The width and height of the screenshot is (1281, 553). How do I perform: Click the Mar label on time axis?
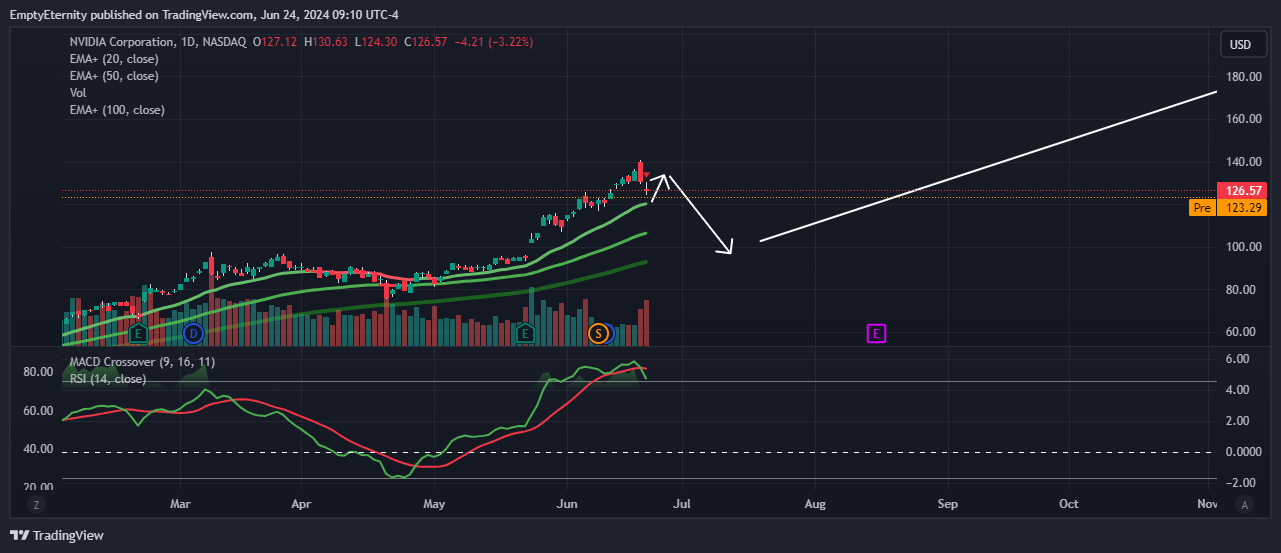(x=180, y=504)
